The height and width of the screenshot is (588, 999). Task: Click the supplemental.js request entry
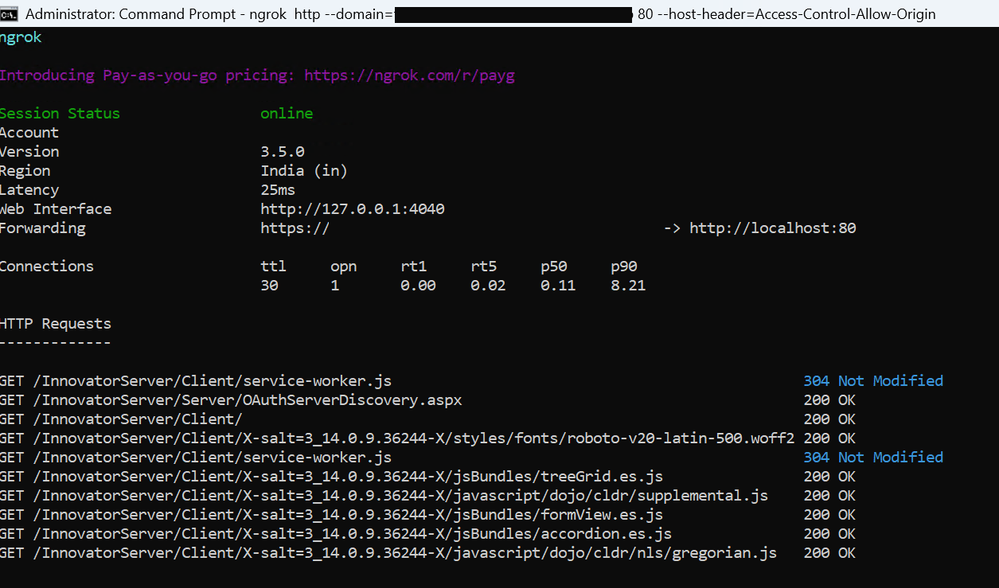click(x=383, y=496)
